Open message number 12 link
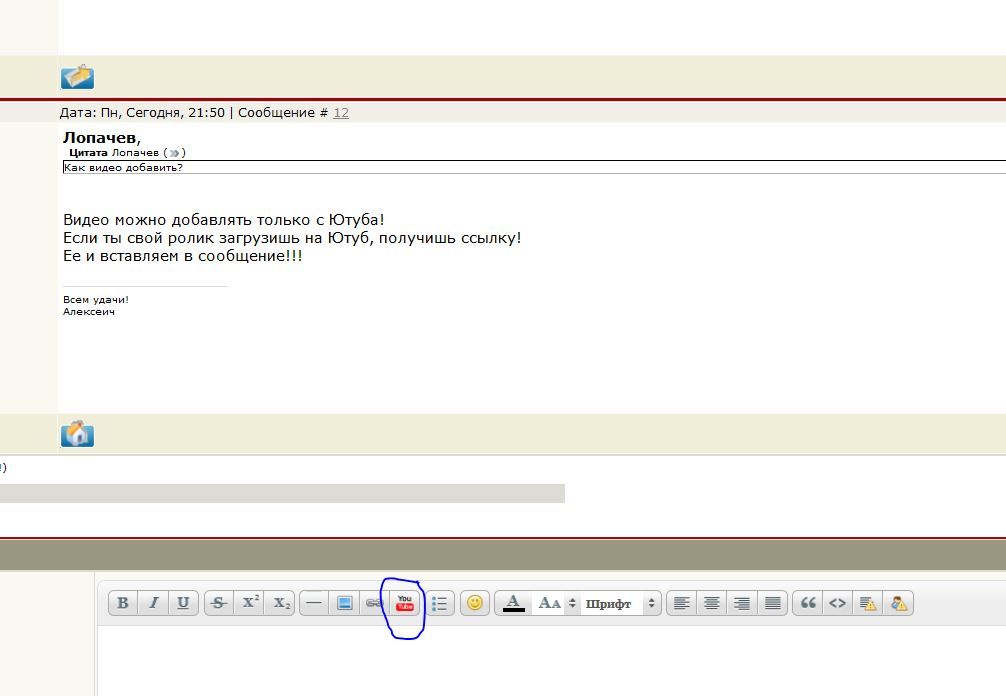 (341, 113)
